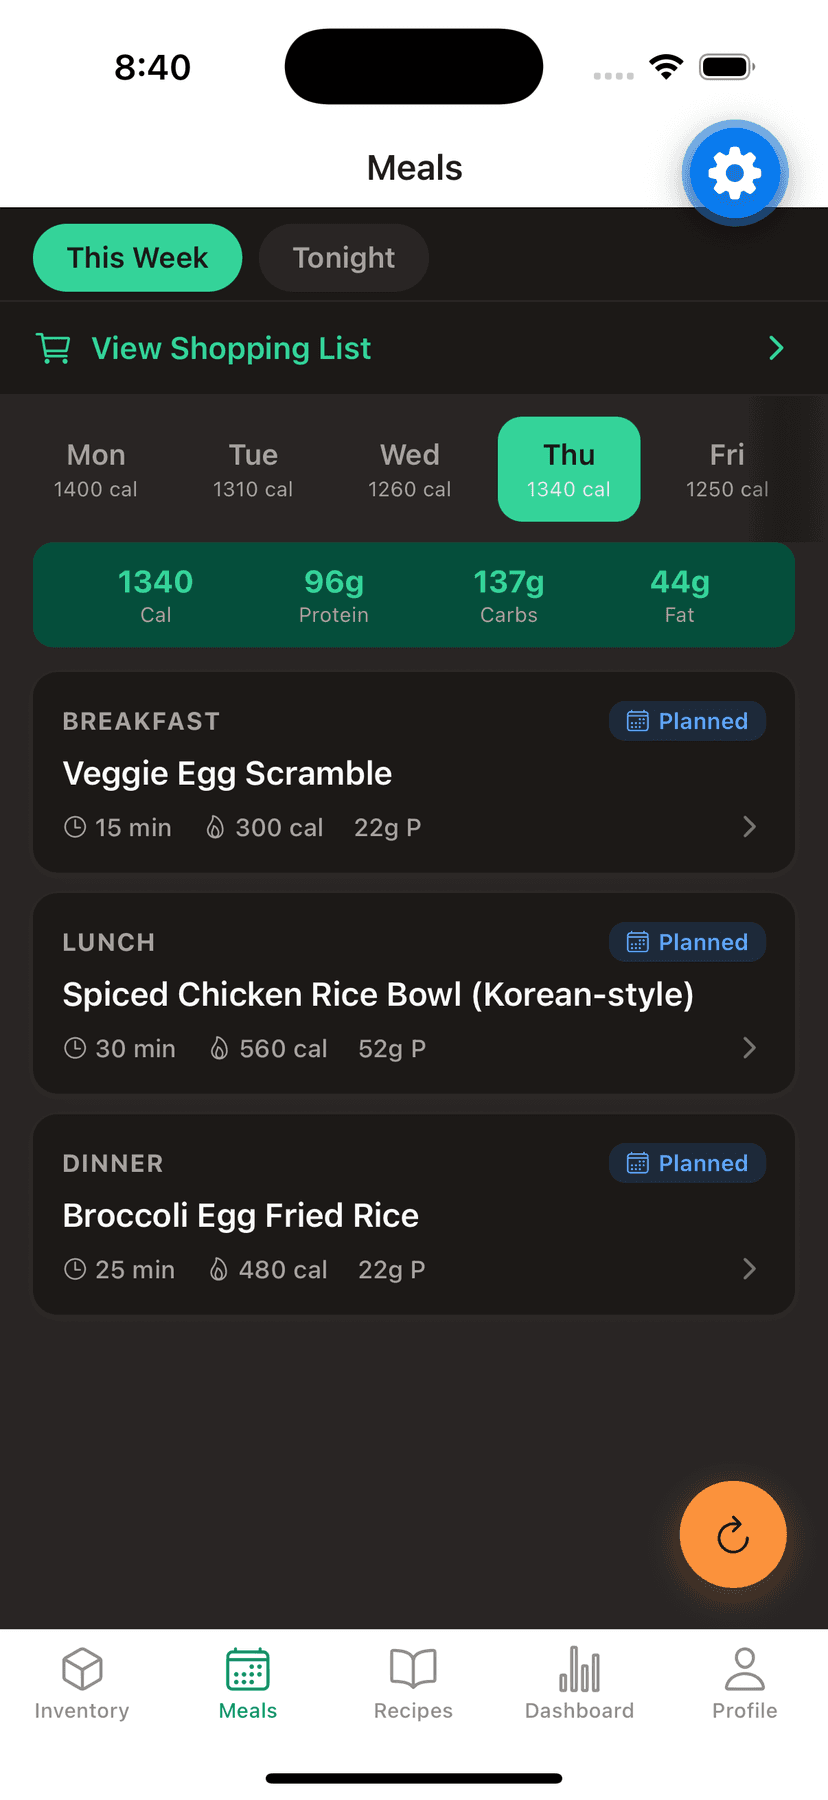Select the Fri day tab
The width and height of the screenshot is (828, 1800).
(727, 470)
